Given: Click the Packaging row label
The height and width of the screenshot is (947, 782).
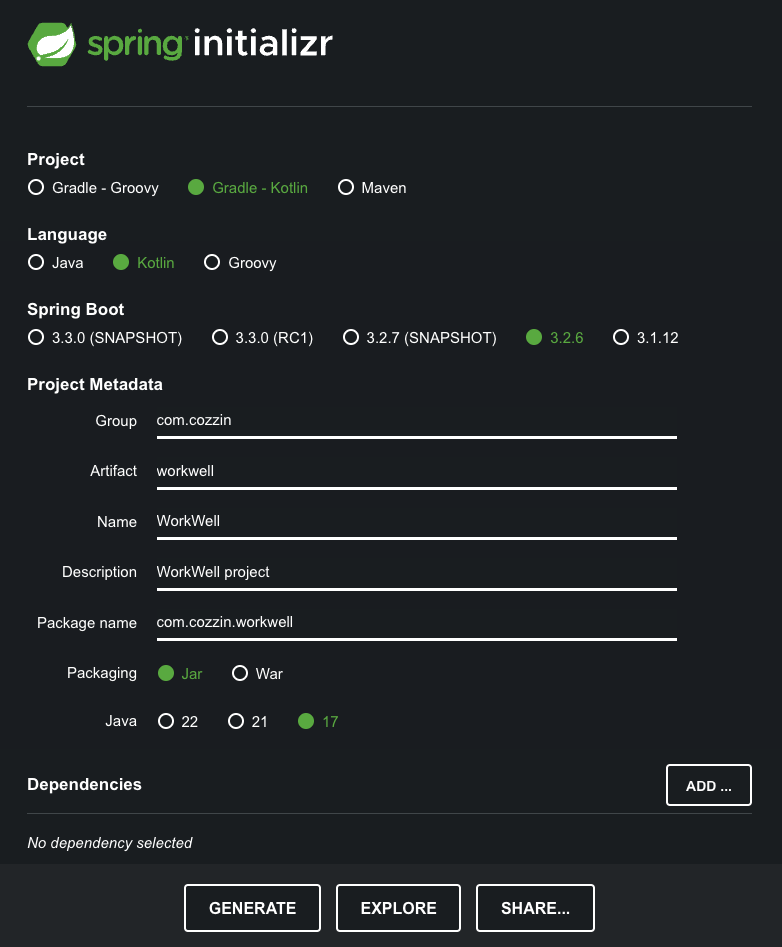Looking at the screenshot, I should [102, 673].
